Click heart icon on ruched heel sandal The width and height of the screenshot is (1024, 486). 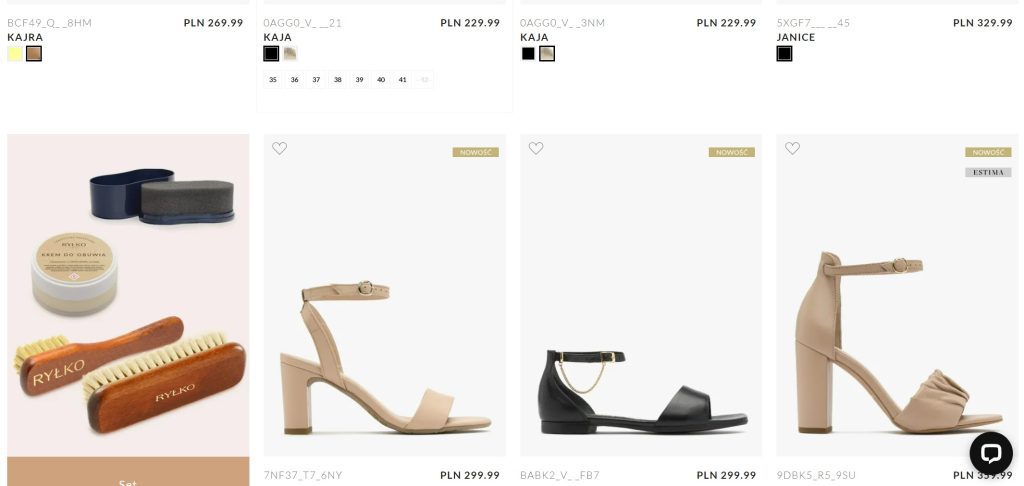click(x=792, y=148)
